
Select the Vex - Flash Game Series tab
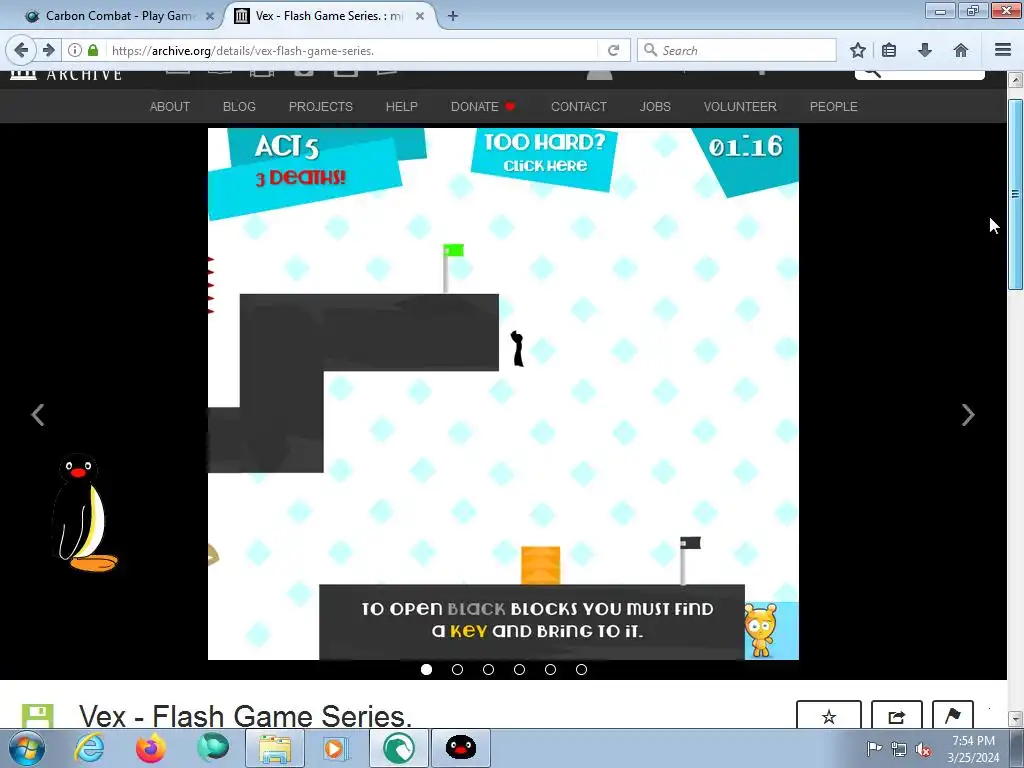pos(329,16)
